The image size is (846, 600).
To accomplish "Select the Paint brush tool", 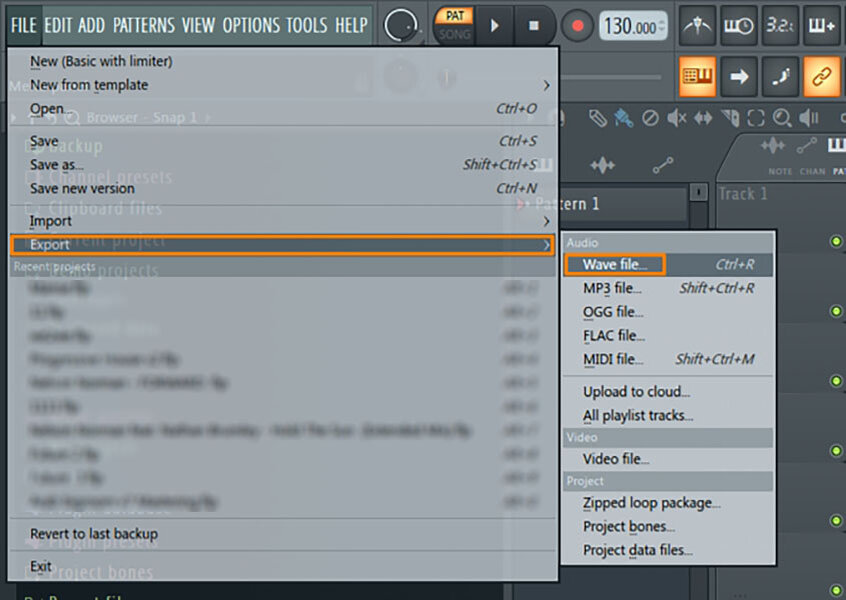I will (623, 118).
